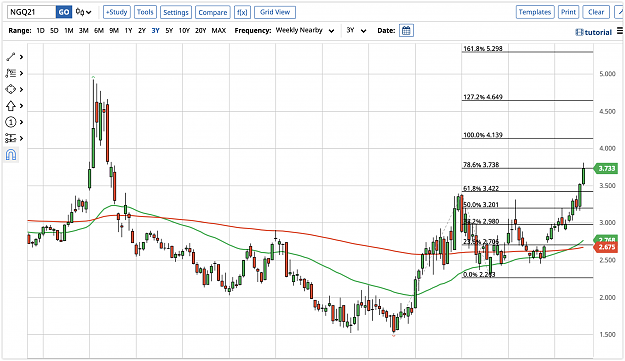Click the 61.8% 3.422 Fibonacci label
The image size is (625, 361).
(481, 188)
